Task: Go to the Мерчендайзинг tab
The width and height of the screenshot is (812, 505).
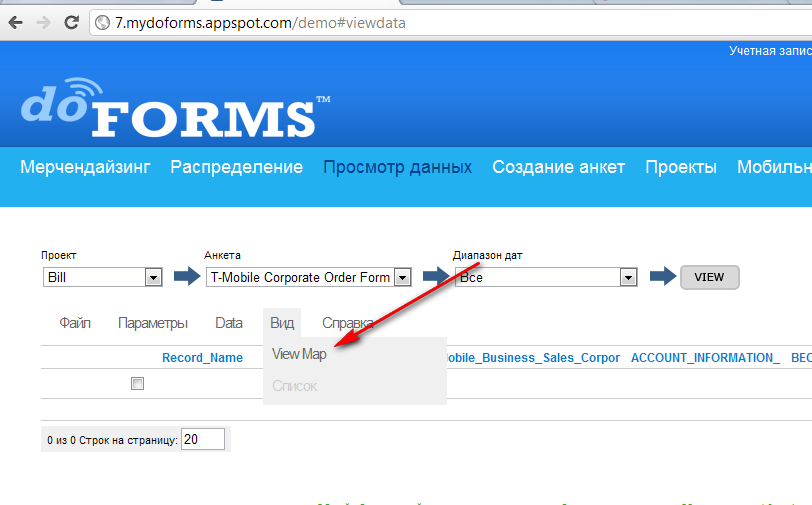Action: 85,167
